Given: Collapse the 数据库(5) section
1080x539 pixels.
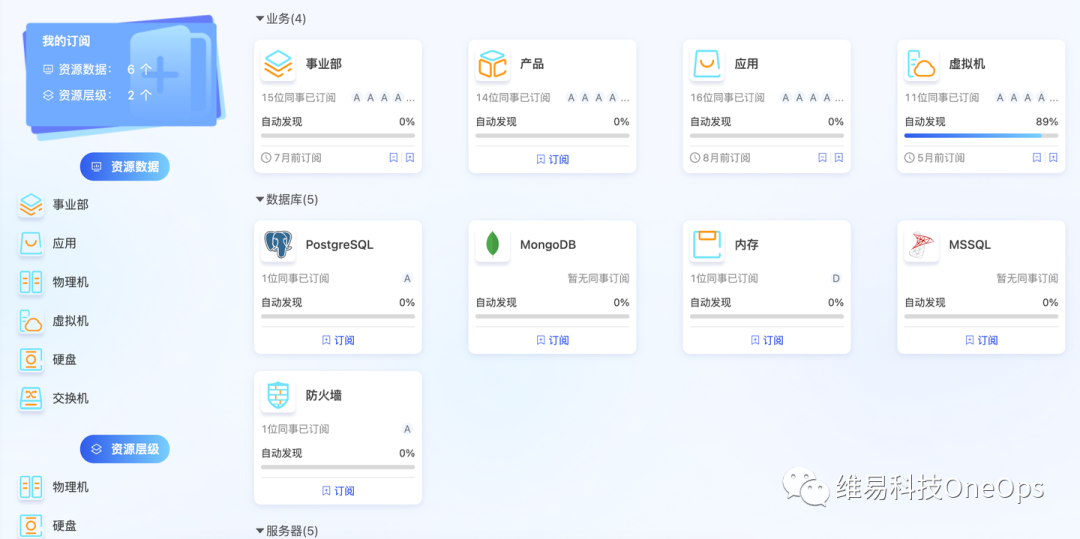Looking at the screenshot, I should [x=260, y=200].
